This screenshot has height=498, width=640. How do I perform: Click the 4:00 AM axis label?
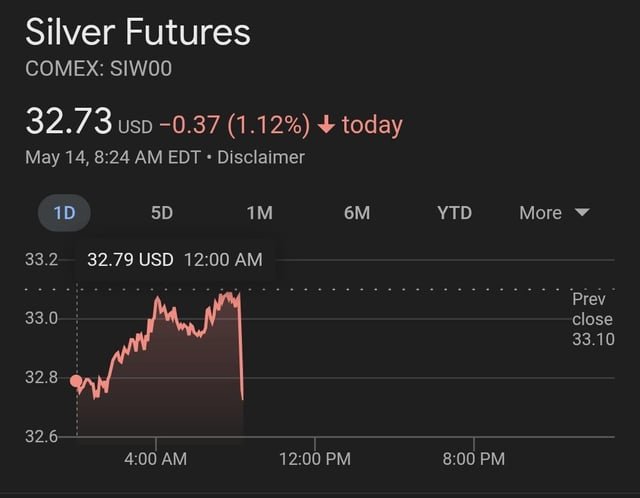pyautogui.click(x=155, y=459)
